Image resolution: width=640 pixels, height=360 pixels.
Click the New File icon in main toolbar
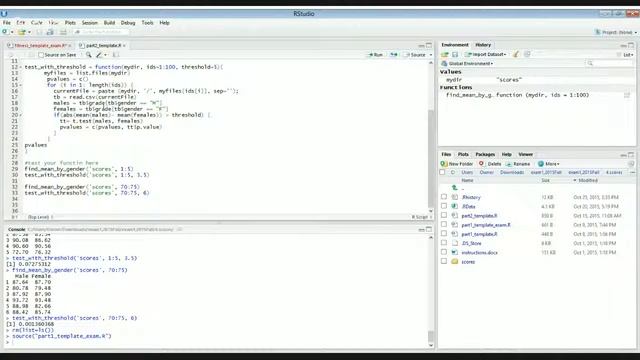click(5, 32)
